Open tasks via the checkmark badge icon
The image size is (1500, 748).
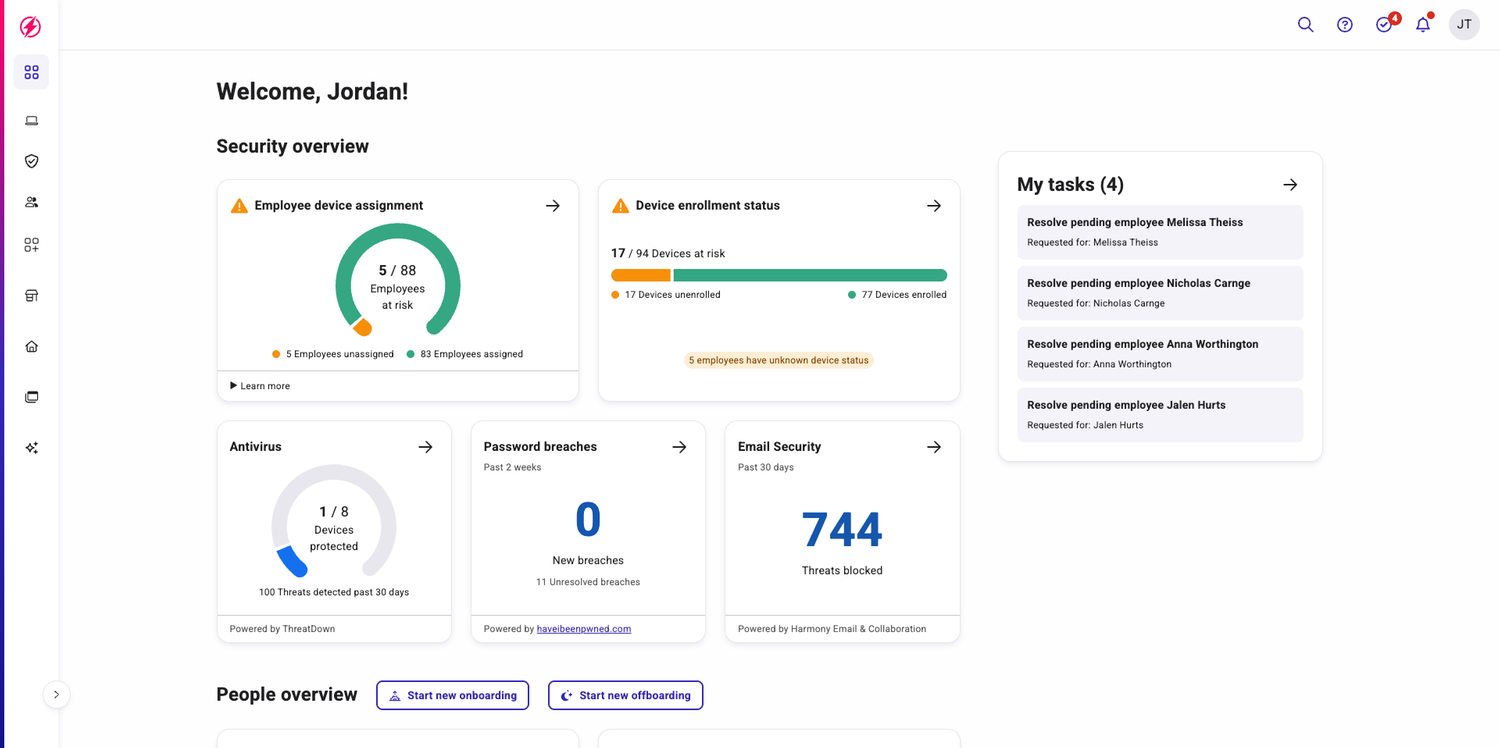point(1384,25)
